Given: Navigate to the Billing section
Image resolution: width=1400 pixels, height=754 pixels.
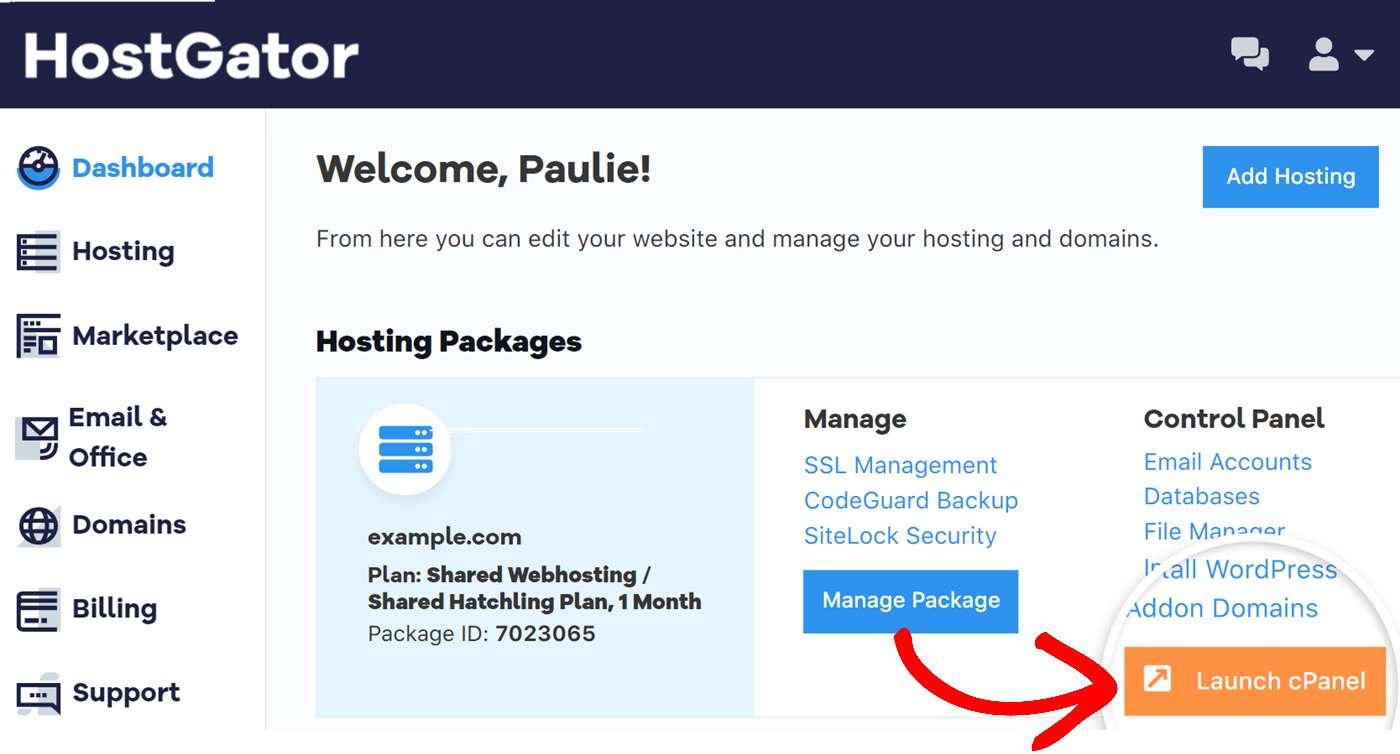Looking at the screenshot, I should (x=112, y=608).
